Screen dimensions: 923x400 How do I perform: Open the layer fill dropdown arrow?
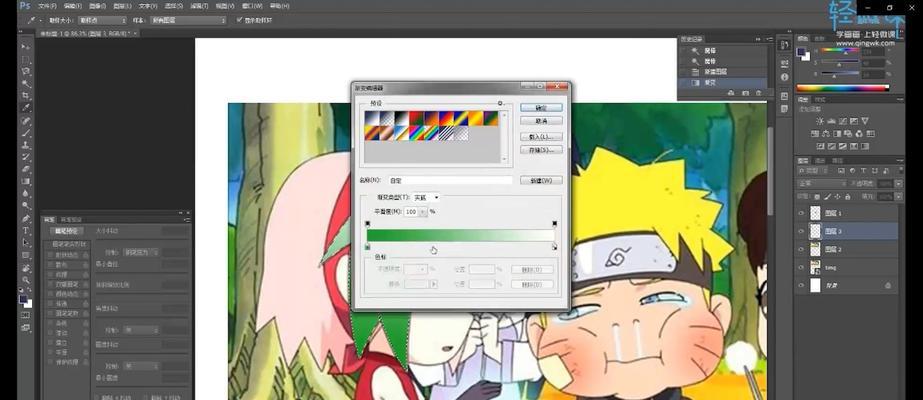(x=898, y=196)
